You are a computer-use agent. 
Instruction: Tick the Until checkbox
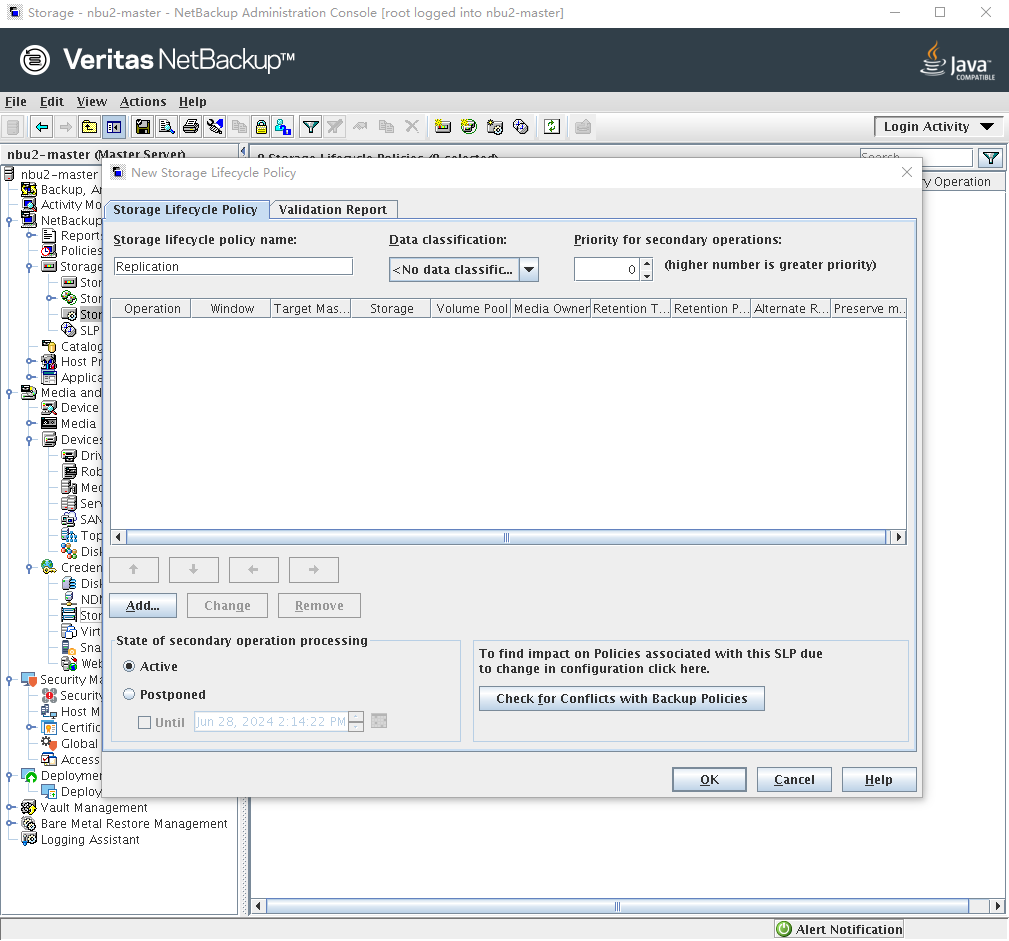coord(145,722)
